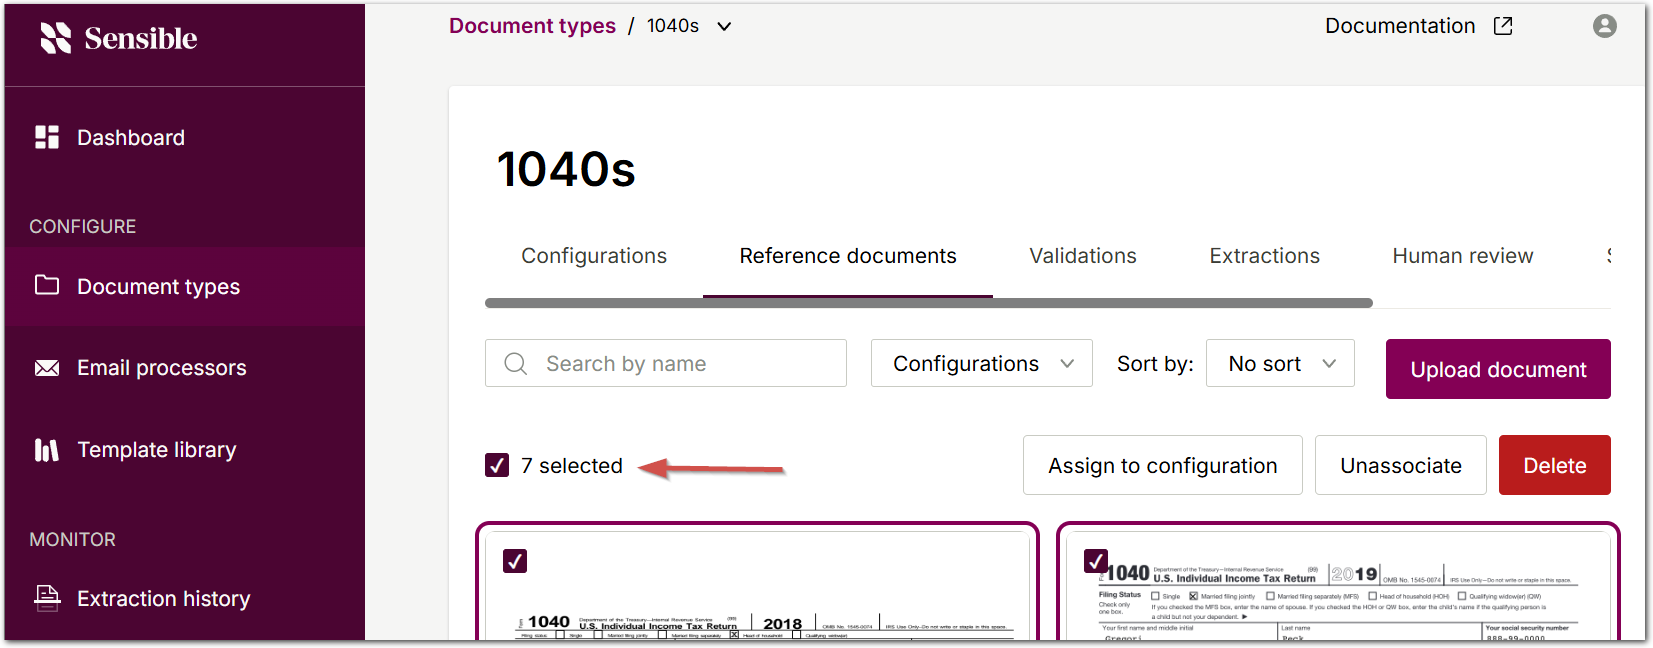1653x648 pixels.
Task: Click the Email processors envelope icon
Action: [47, 368]
